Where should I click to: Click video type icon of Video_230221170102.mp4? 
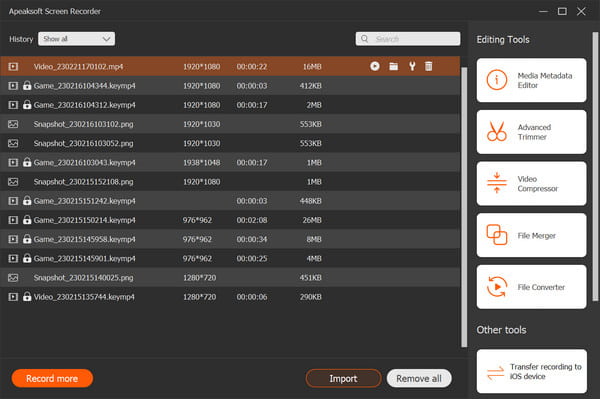[13, 67]
